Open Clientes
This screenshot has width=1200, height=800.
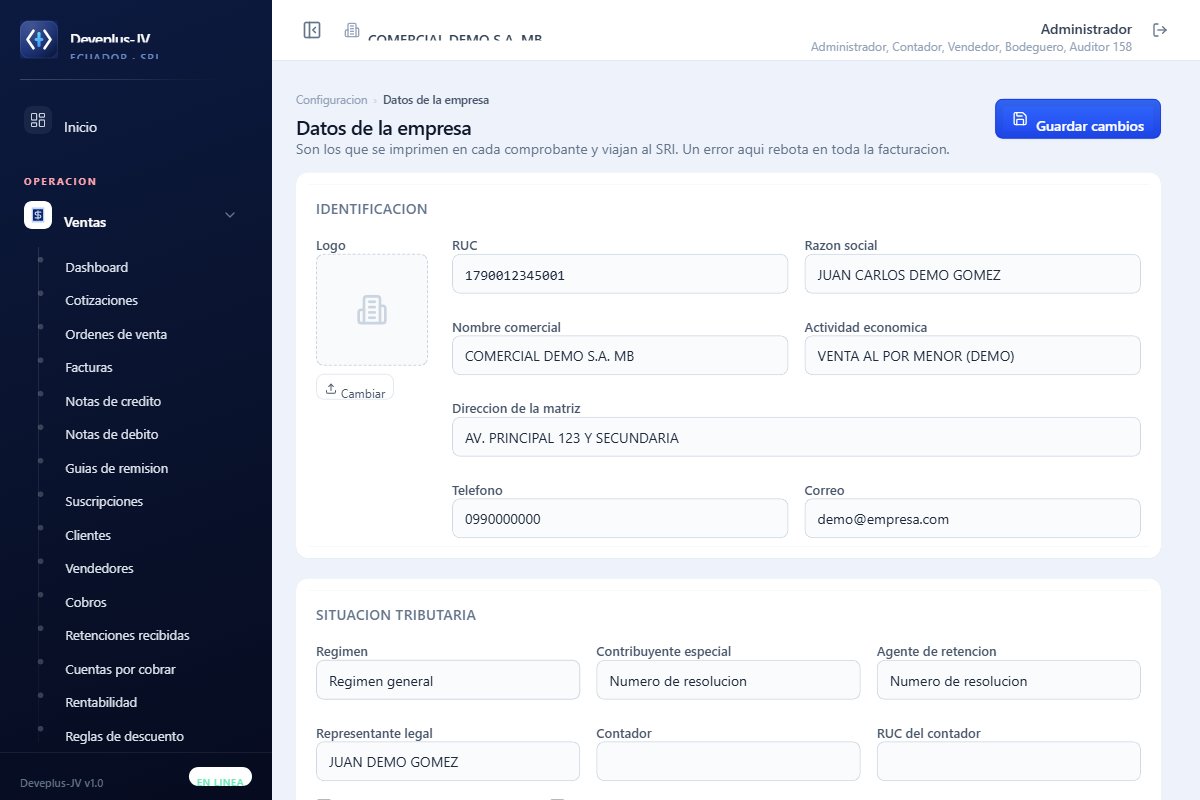tap(88, 535)
